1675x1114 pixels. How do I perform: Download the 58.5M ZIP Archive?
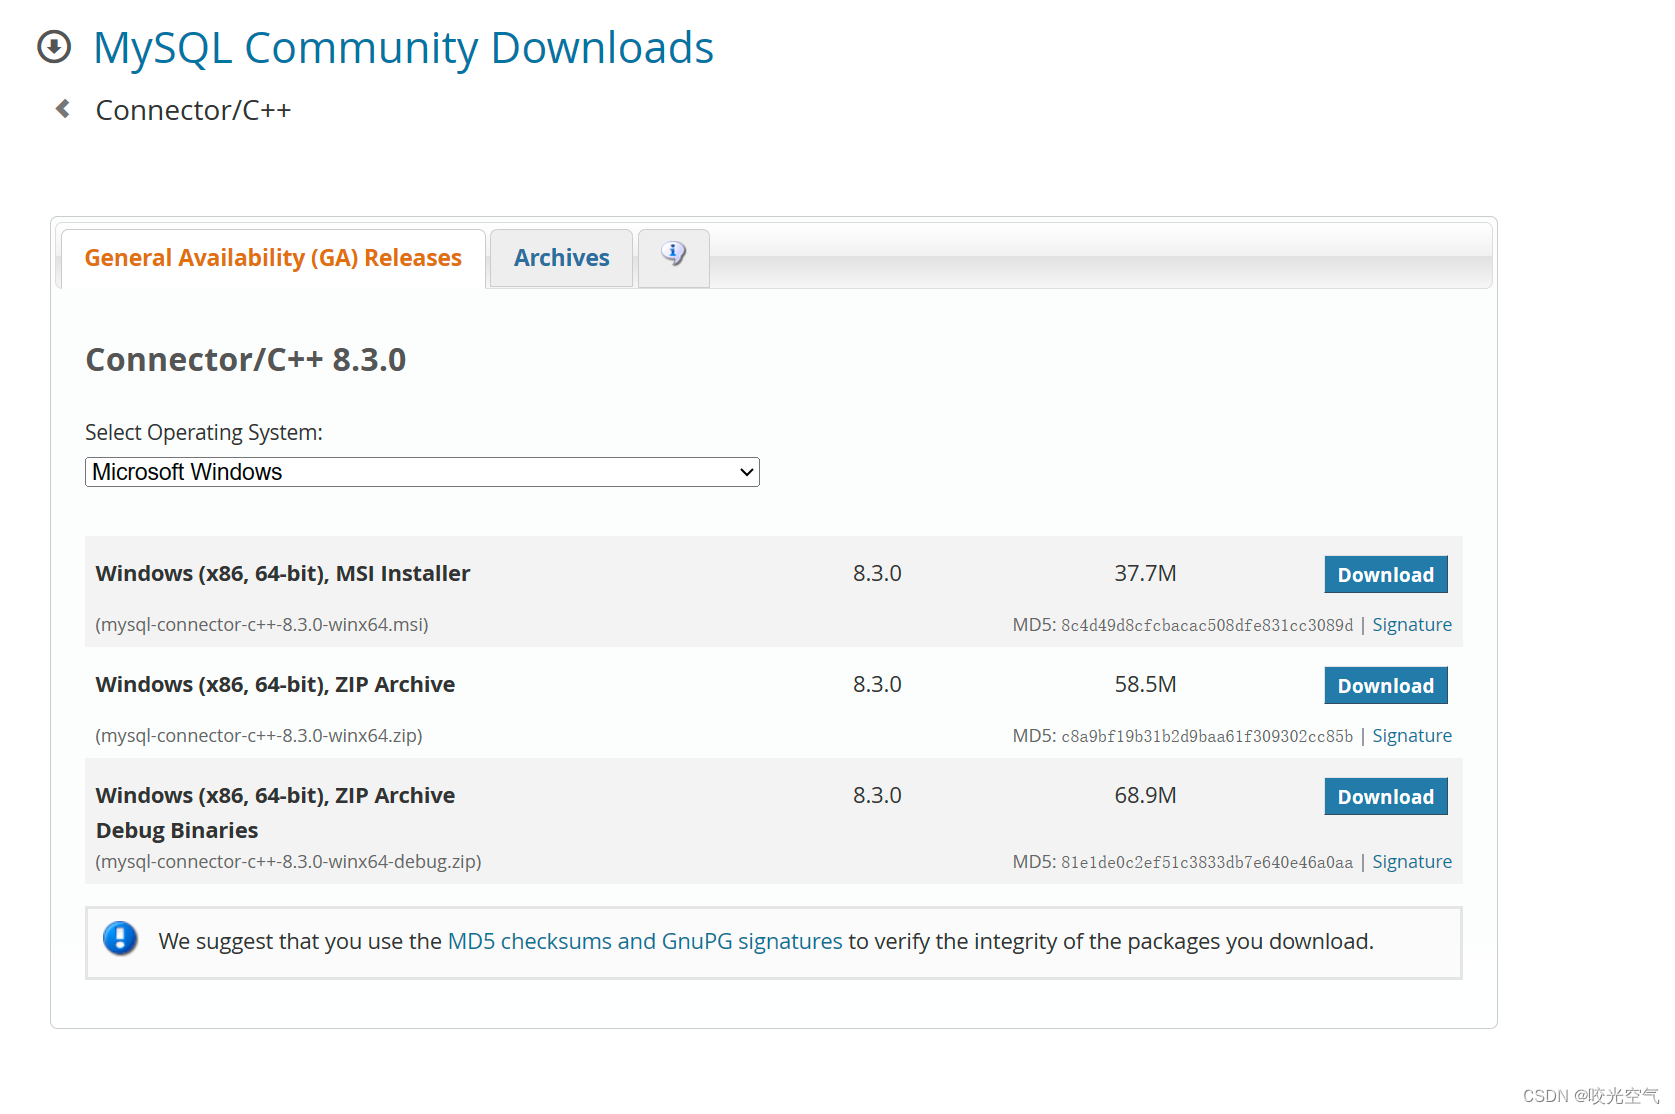tap(1385, 686)
